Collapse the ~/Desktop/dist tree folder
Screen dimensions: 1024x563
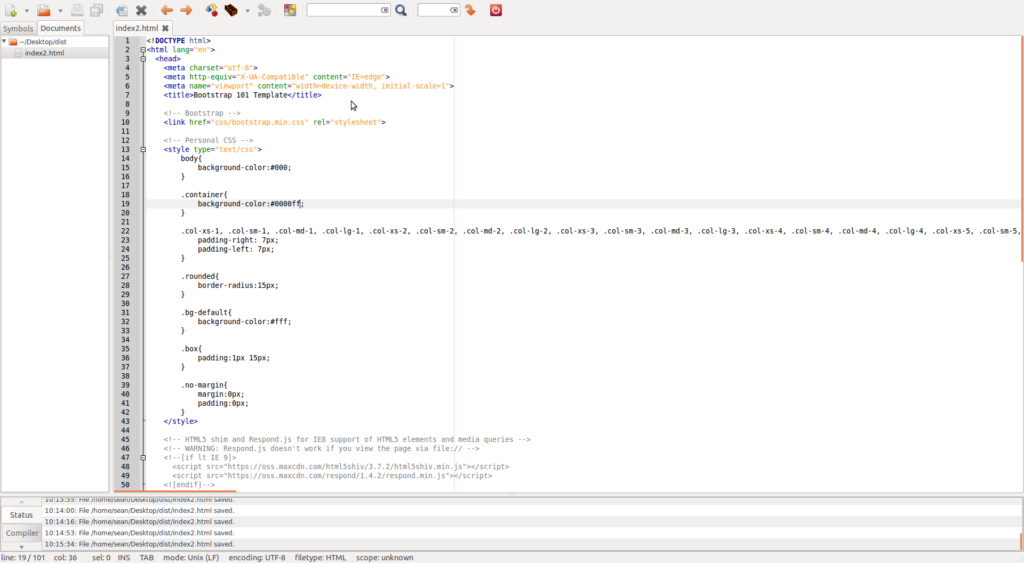[x=5, y=42]
